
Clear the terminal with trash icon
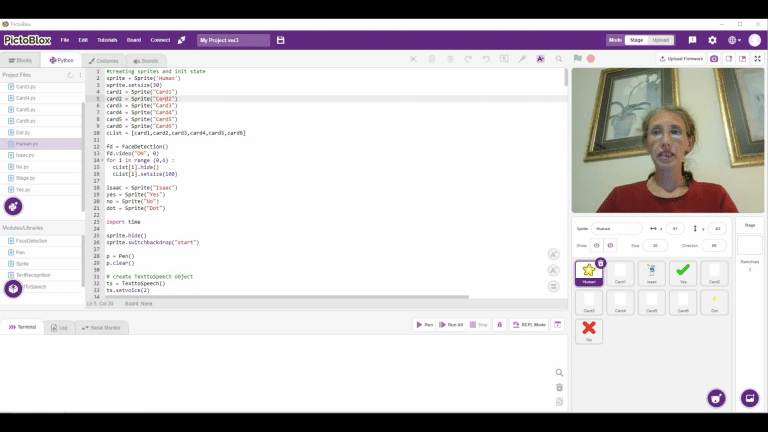point(559,387)
